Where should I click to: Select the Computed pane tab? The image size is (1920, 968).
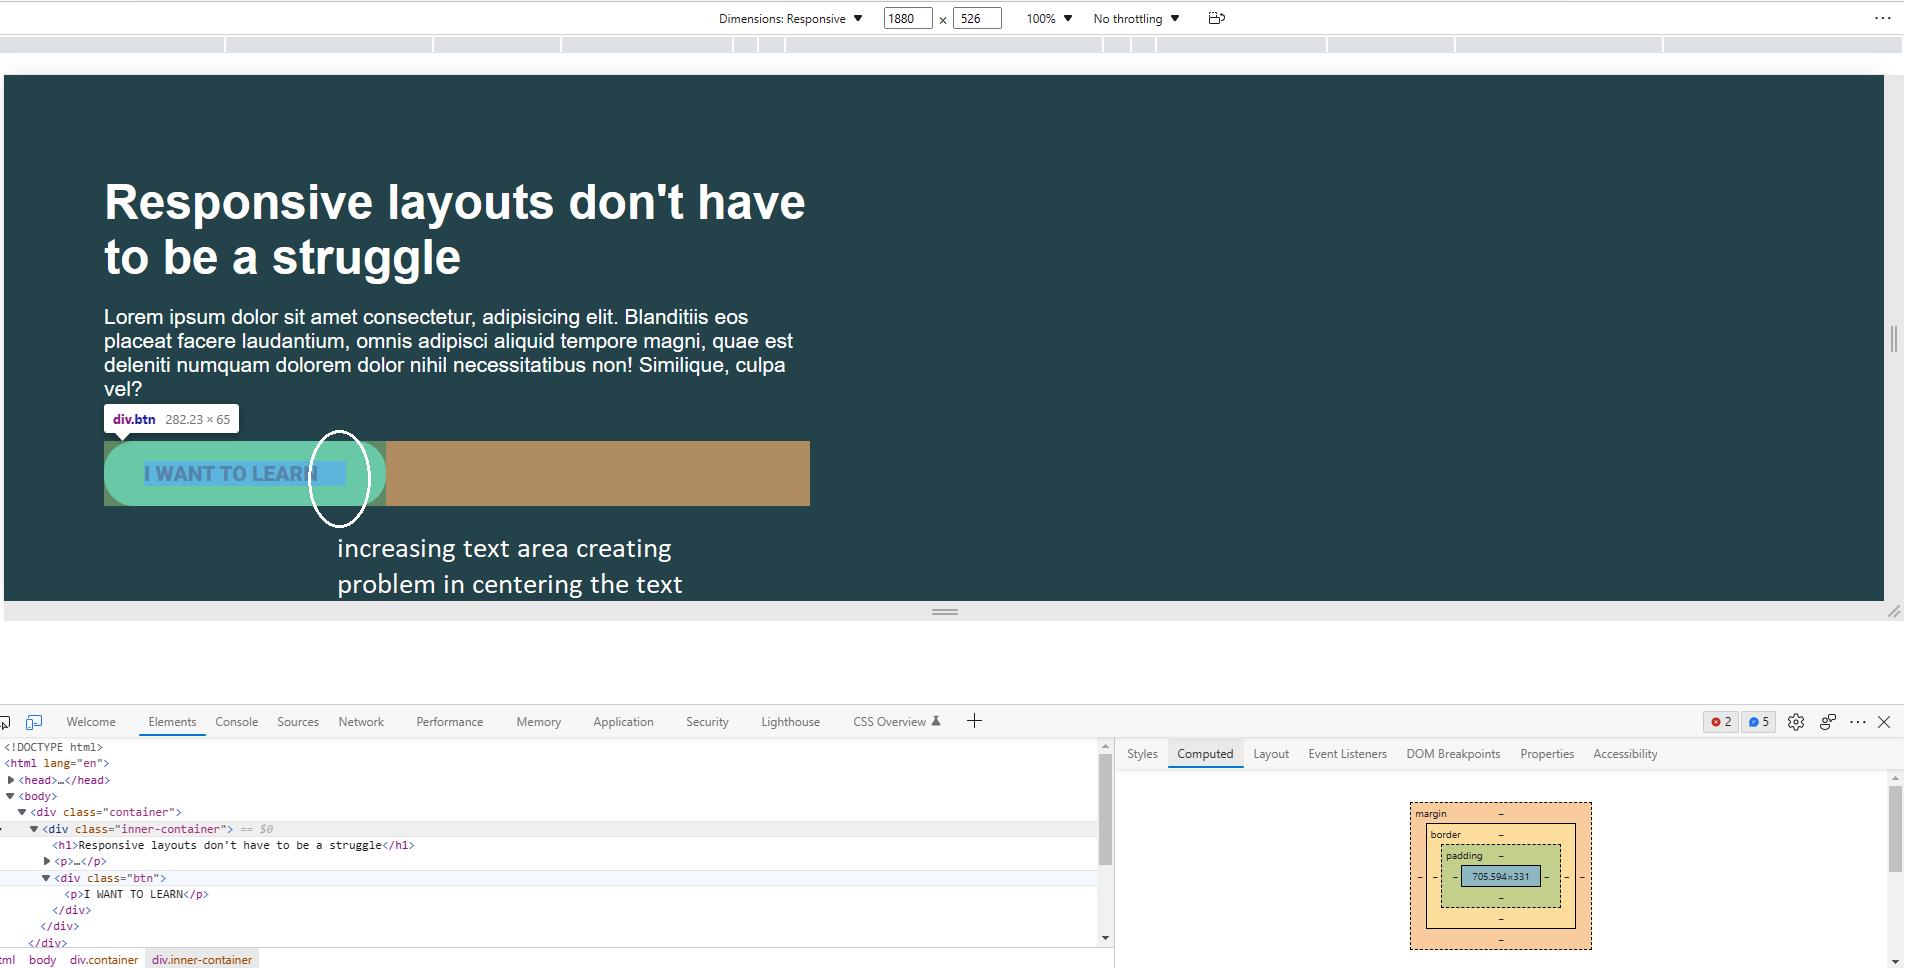[x=1205, y=754]
